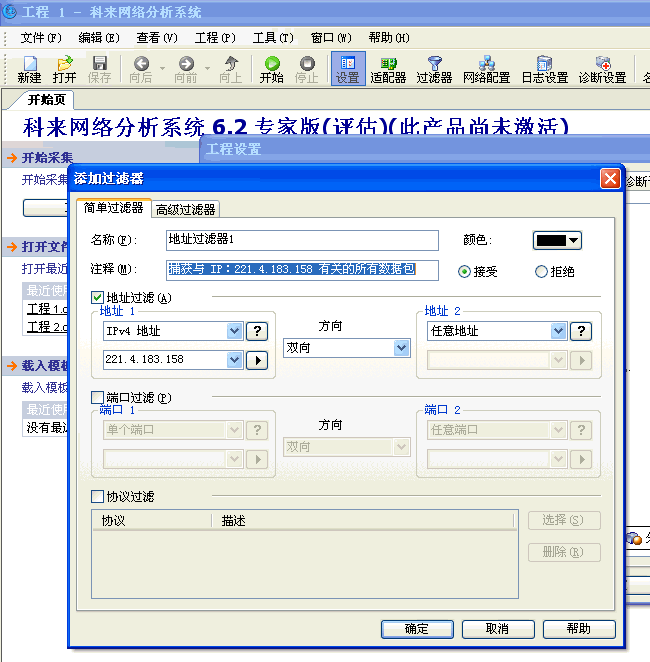Open the 网络配置 toolbar icon
Image resolution: width=650 pixels, height=662 pixels.
click(487, 69)
